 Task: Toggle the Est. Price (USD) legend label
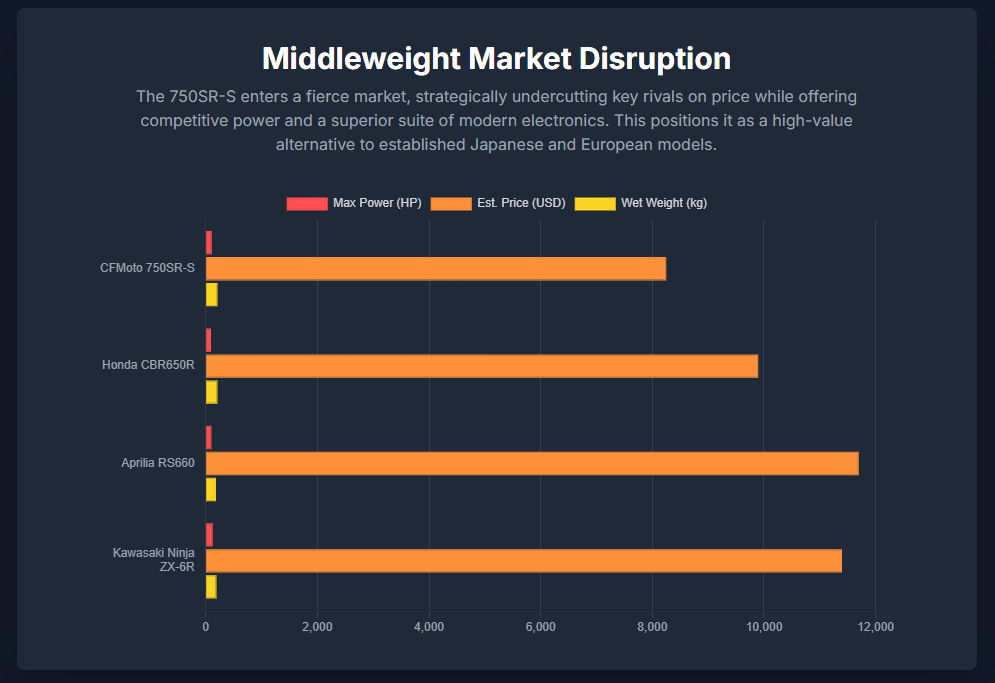(521, 203)
